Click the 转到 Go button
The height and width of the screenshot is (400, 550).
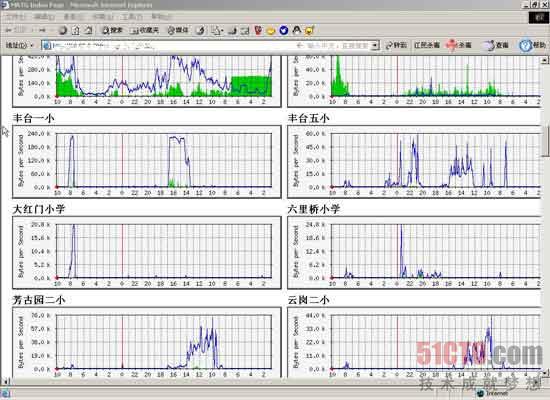tap(396, 45)
